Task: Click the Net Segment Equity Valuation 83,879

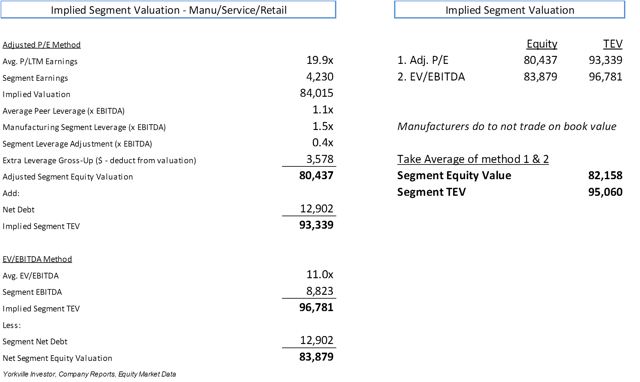Action: [x=316, y=357]
